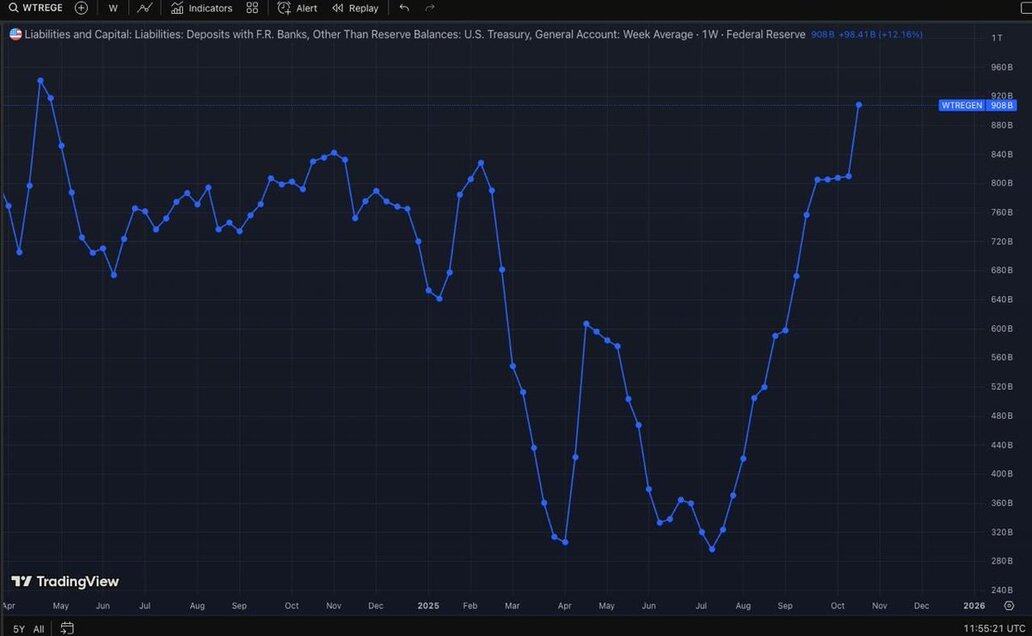The height and width of the screenshot is (636, 1032).
Task: Open the WTREGE symbol search
Action: pyautogui.click(x=36, y=8)
